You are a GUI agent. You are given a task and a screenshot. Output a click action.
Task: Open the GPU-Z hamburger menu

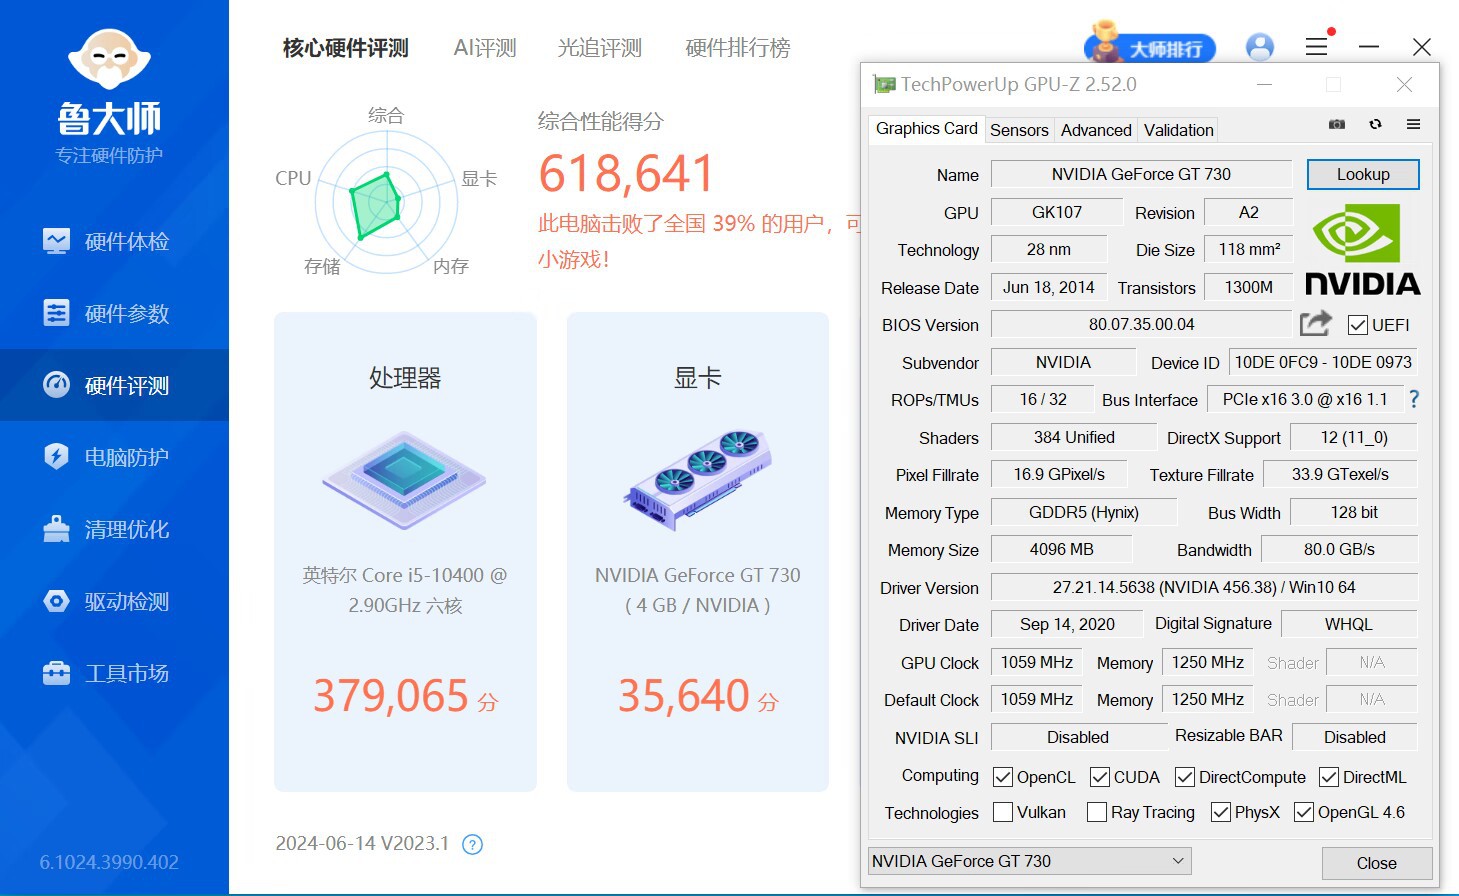click(1413, 125)
